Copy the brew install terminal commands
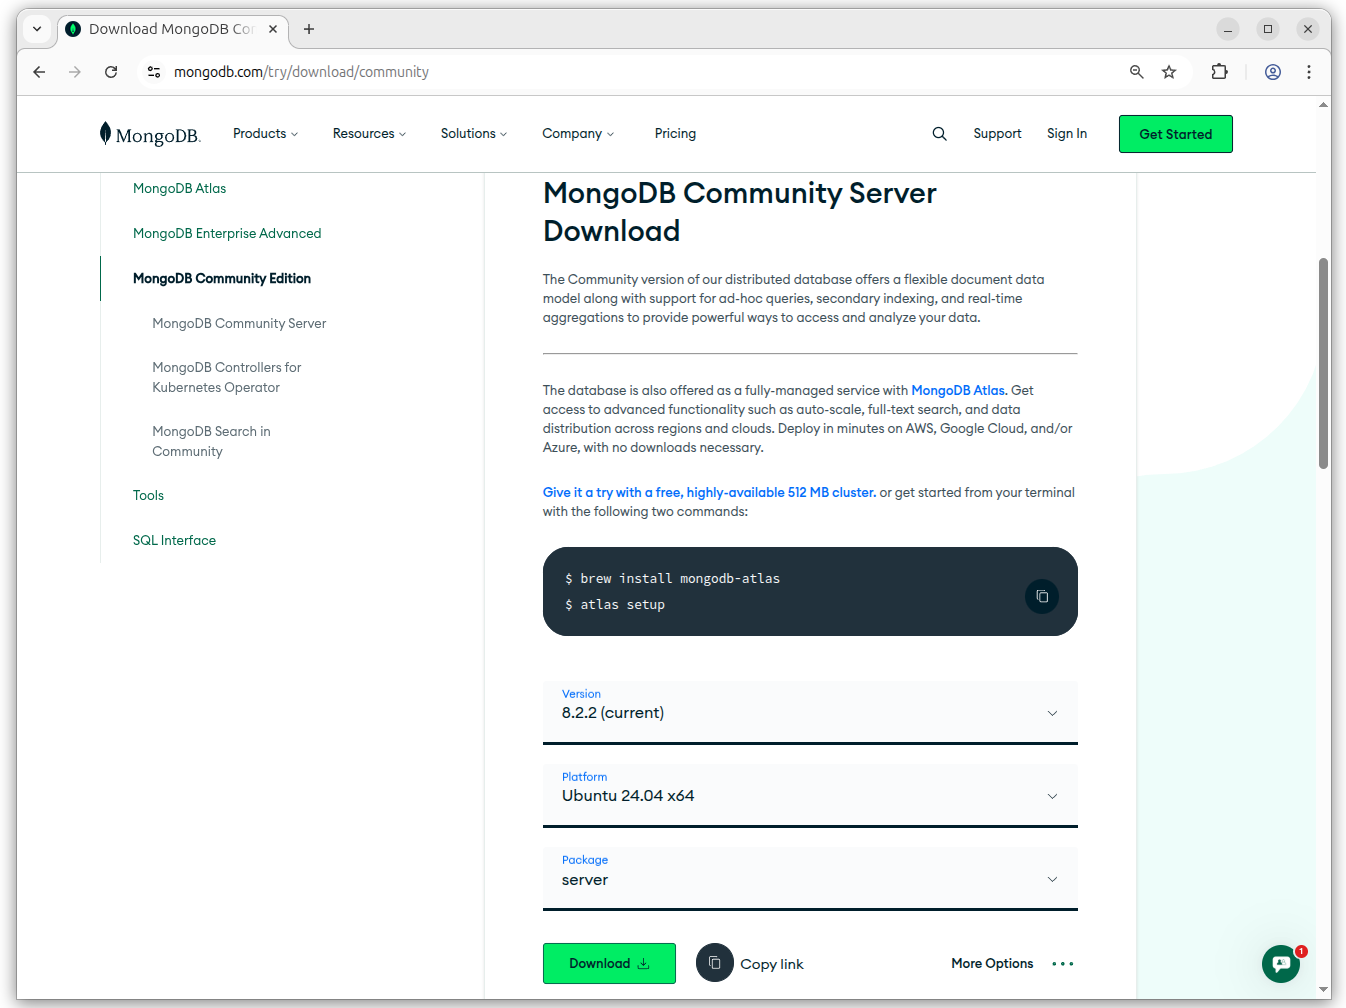Viewport: 1346px width, 1008px height. [1041, 596]
